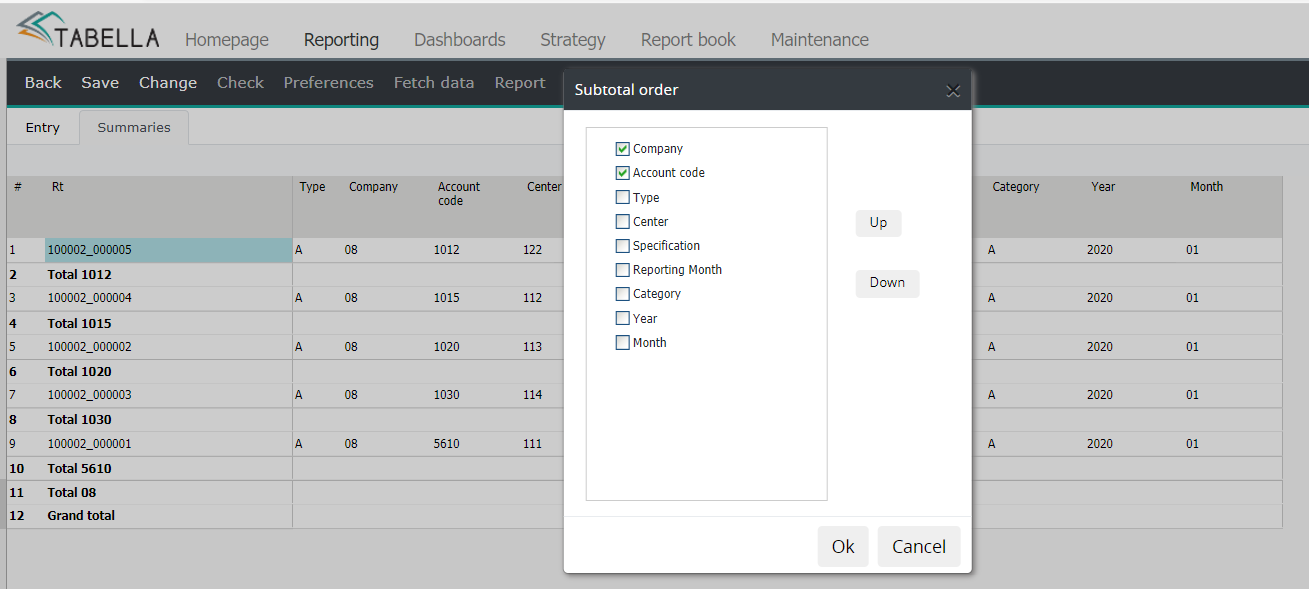Click Check in the toolbar
This screenshot has height=589, width=1309.
(x=240, y=83)
